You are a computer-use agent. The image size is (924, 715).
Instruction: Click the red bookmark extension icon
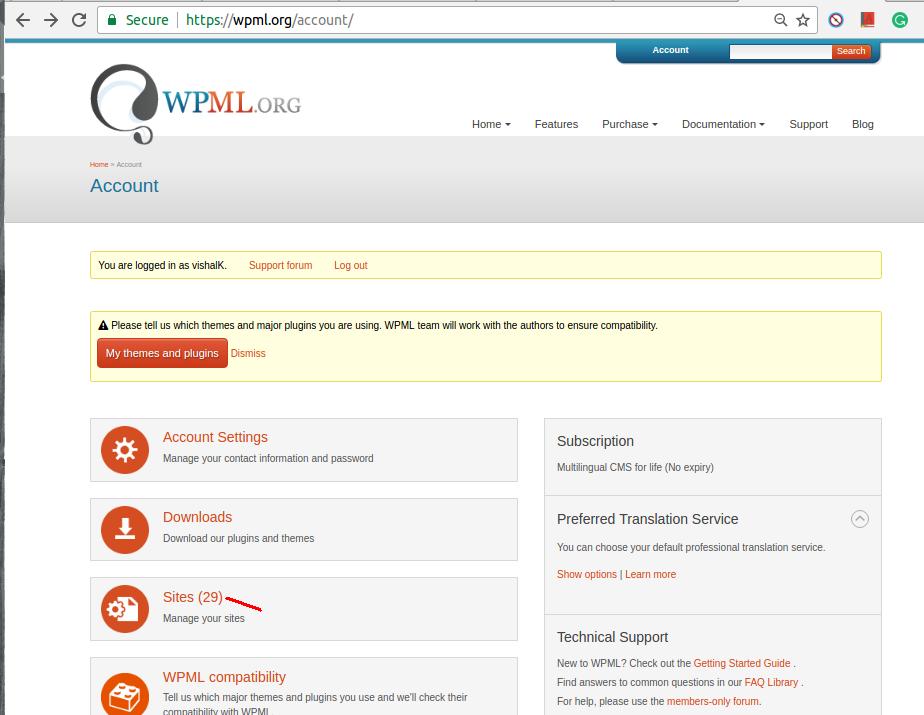[x=867, y=20]
